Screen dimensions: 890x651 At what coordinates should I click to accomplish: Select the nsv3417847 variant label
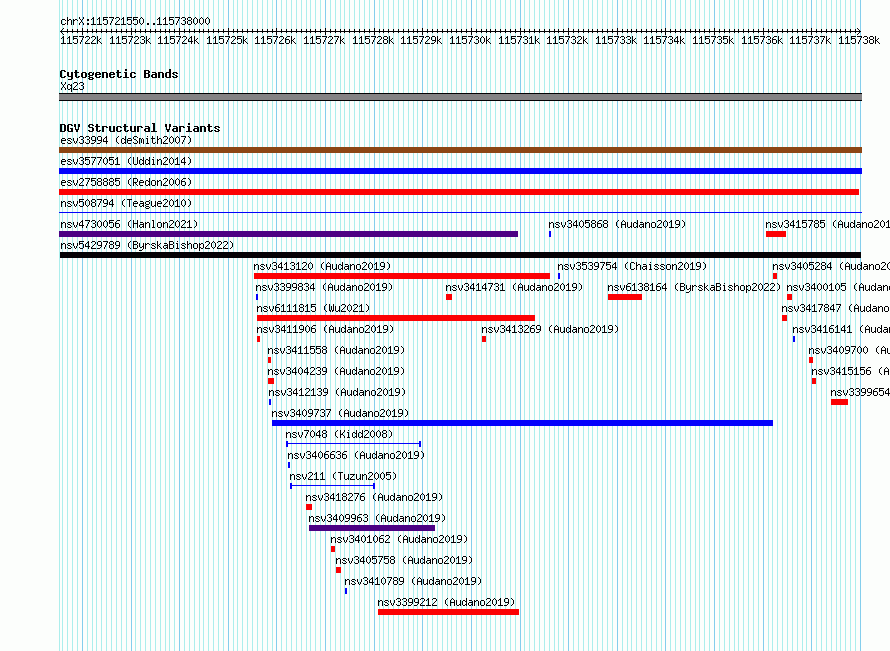836,308
